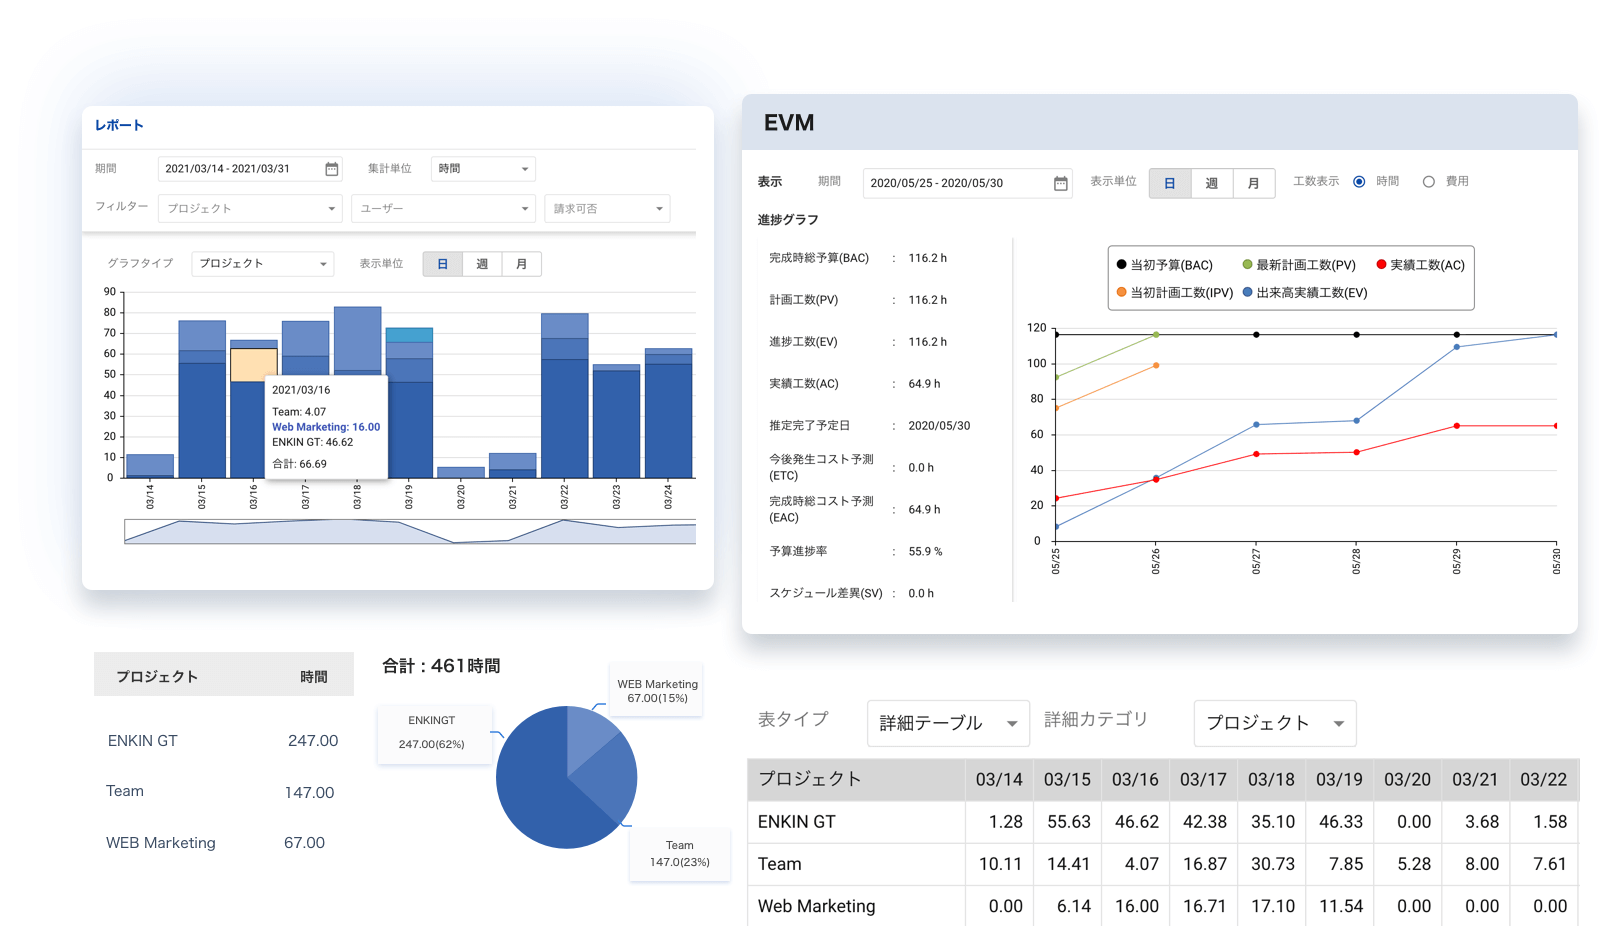Toggle the 出来高実績工数(EV) legend marker
This screenshot has width=1602, height=926.
pos(1247,293)
